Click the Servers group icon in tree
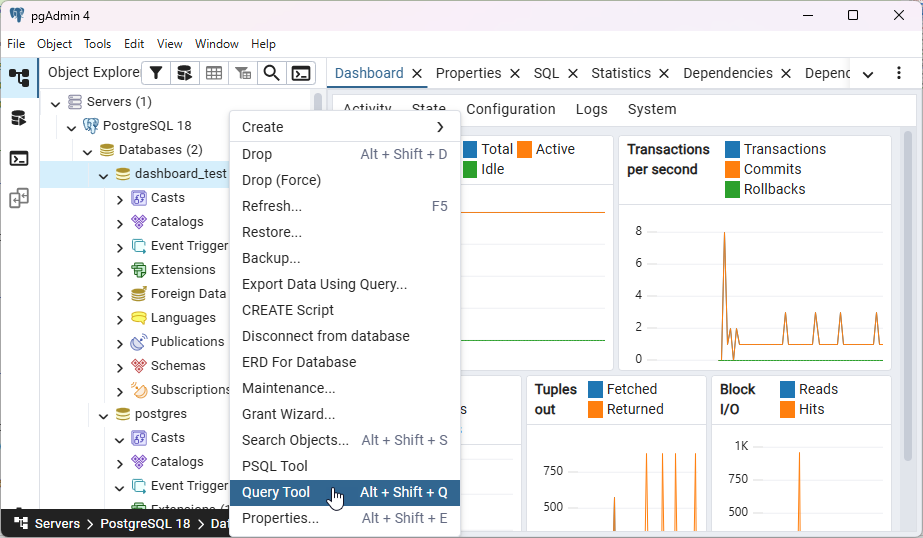 coord(75,102)
